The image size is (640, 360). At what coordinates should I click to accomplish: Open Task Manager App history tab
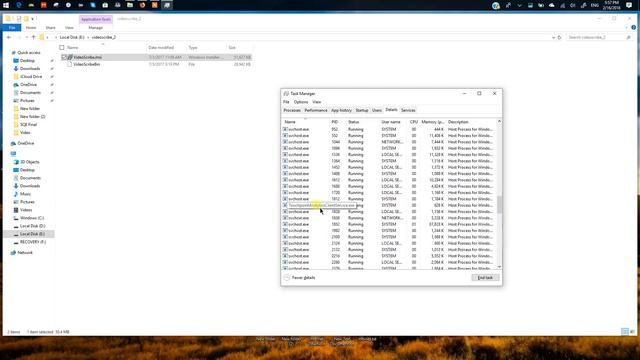[341, 110]
